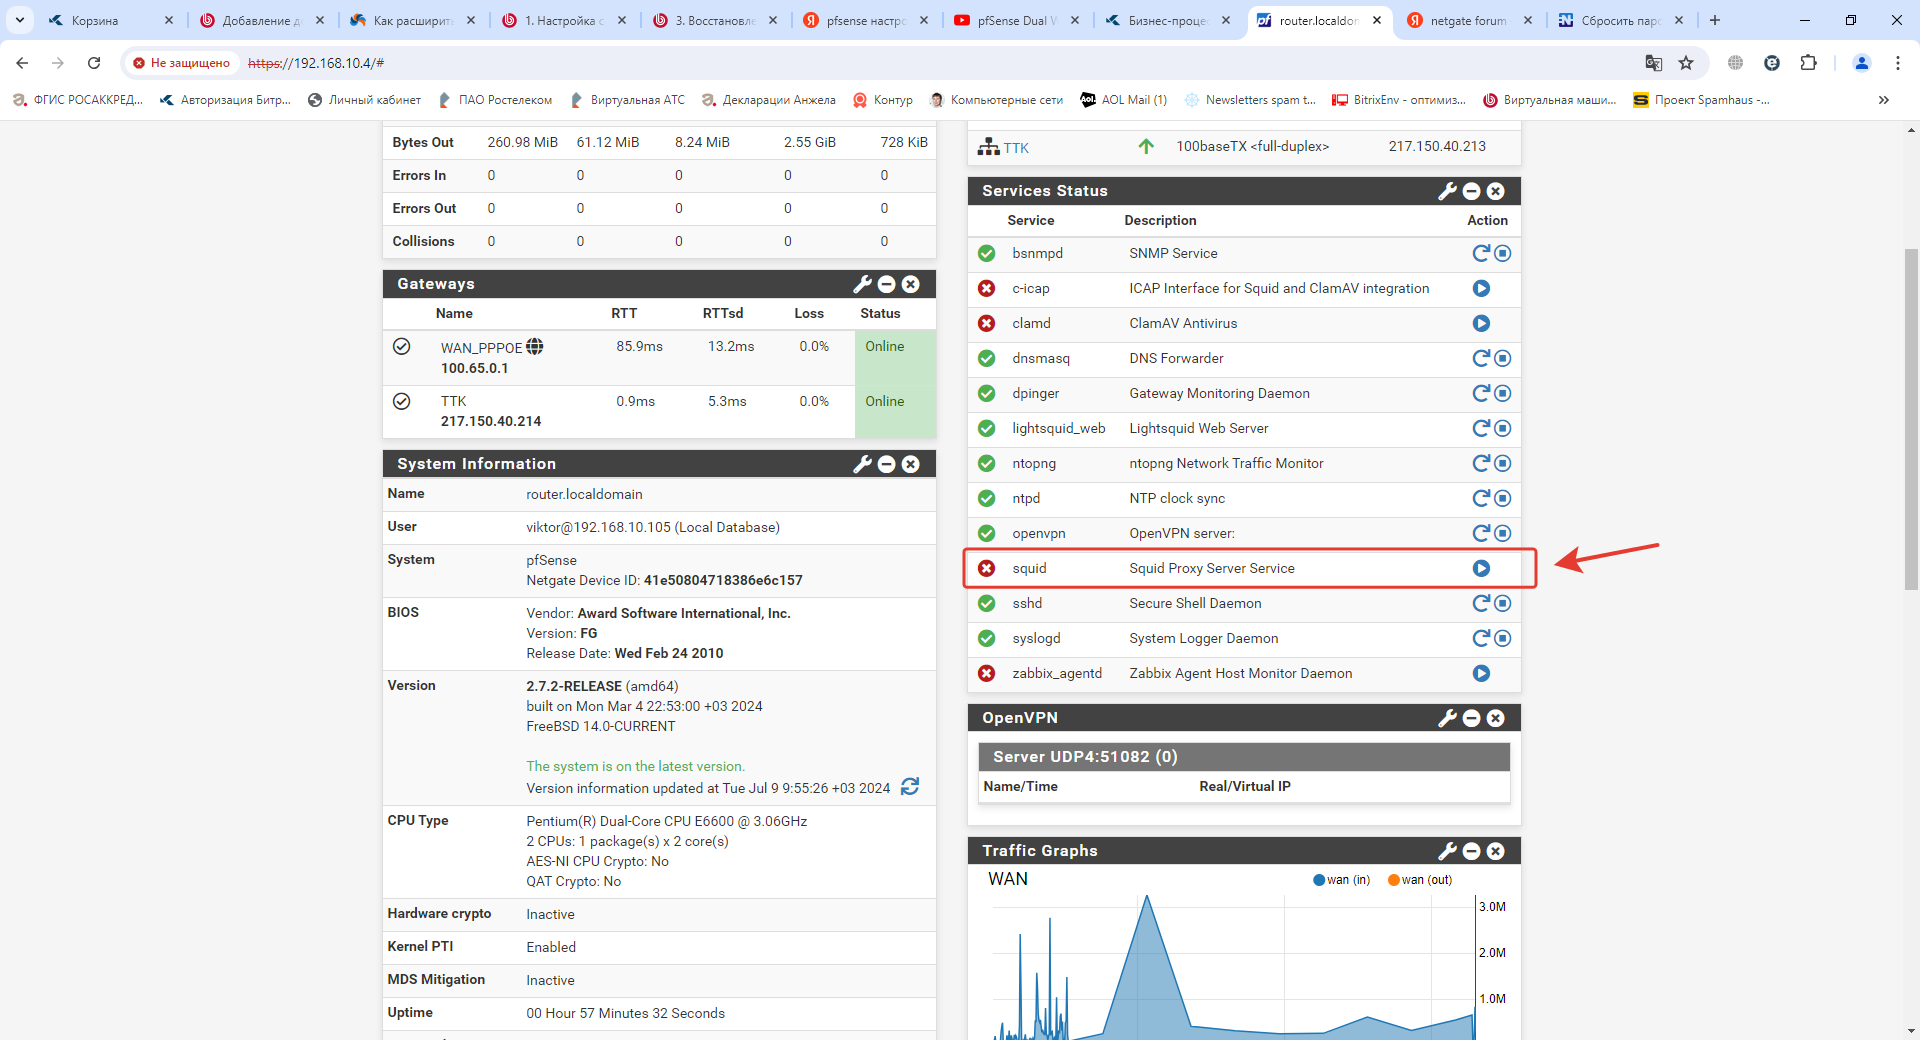This screenshot has height=1040, width=1920.
Task: Go back to previous page
Action: pos(22,63)
